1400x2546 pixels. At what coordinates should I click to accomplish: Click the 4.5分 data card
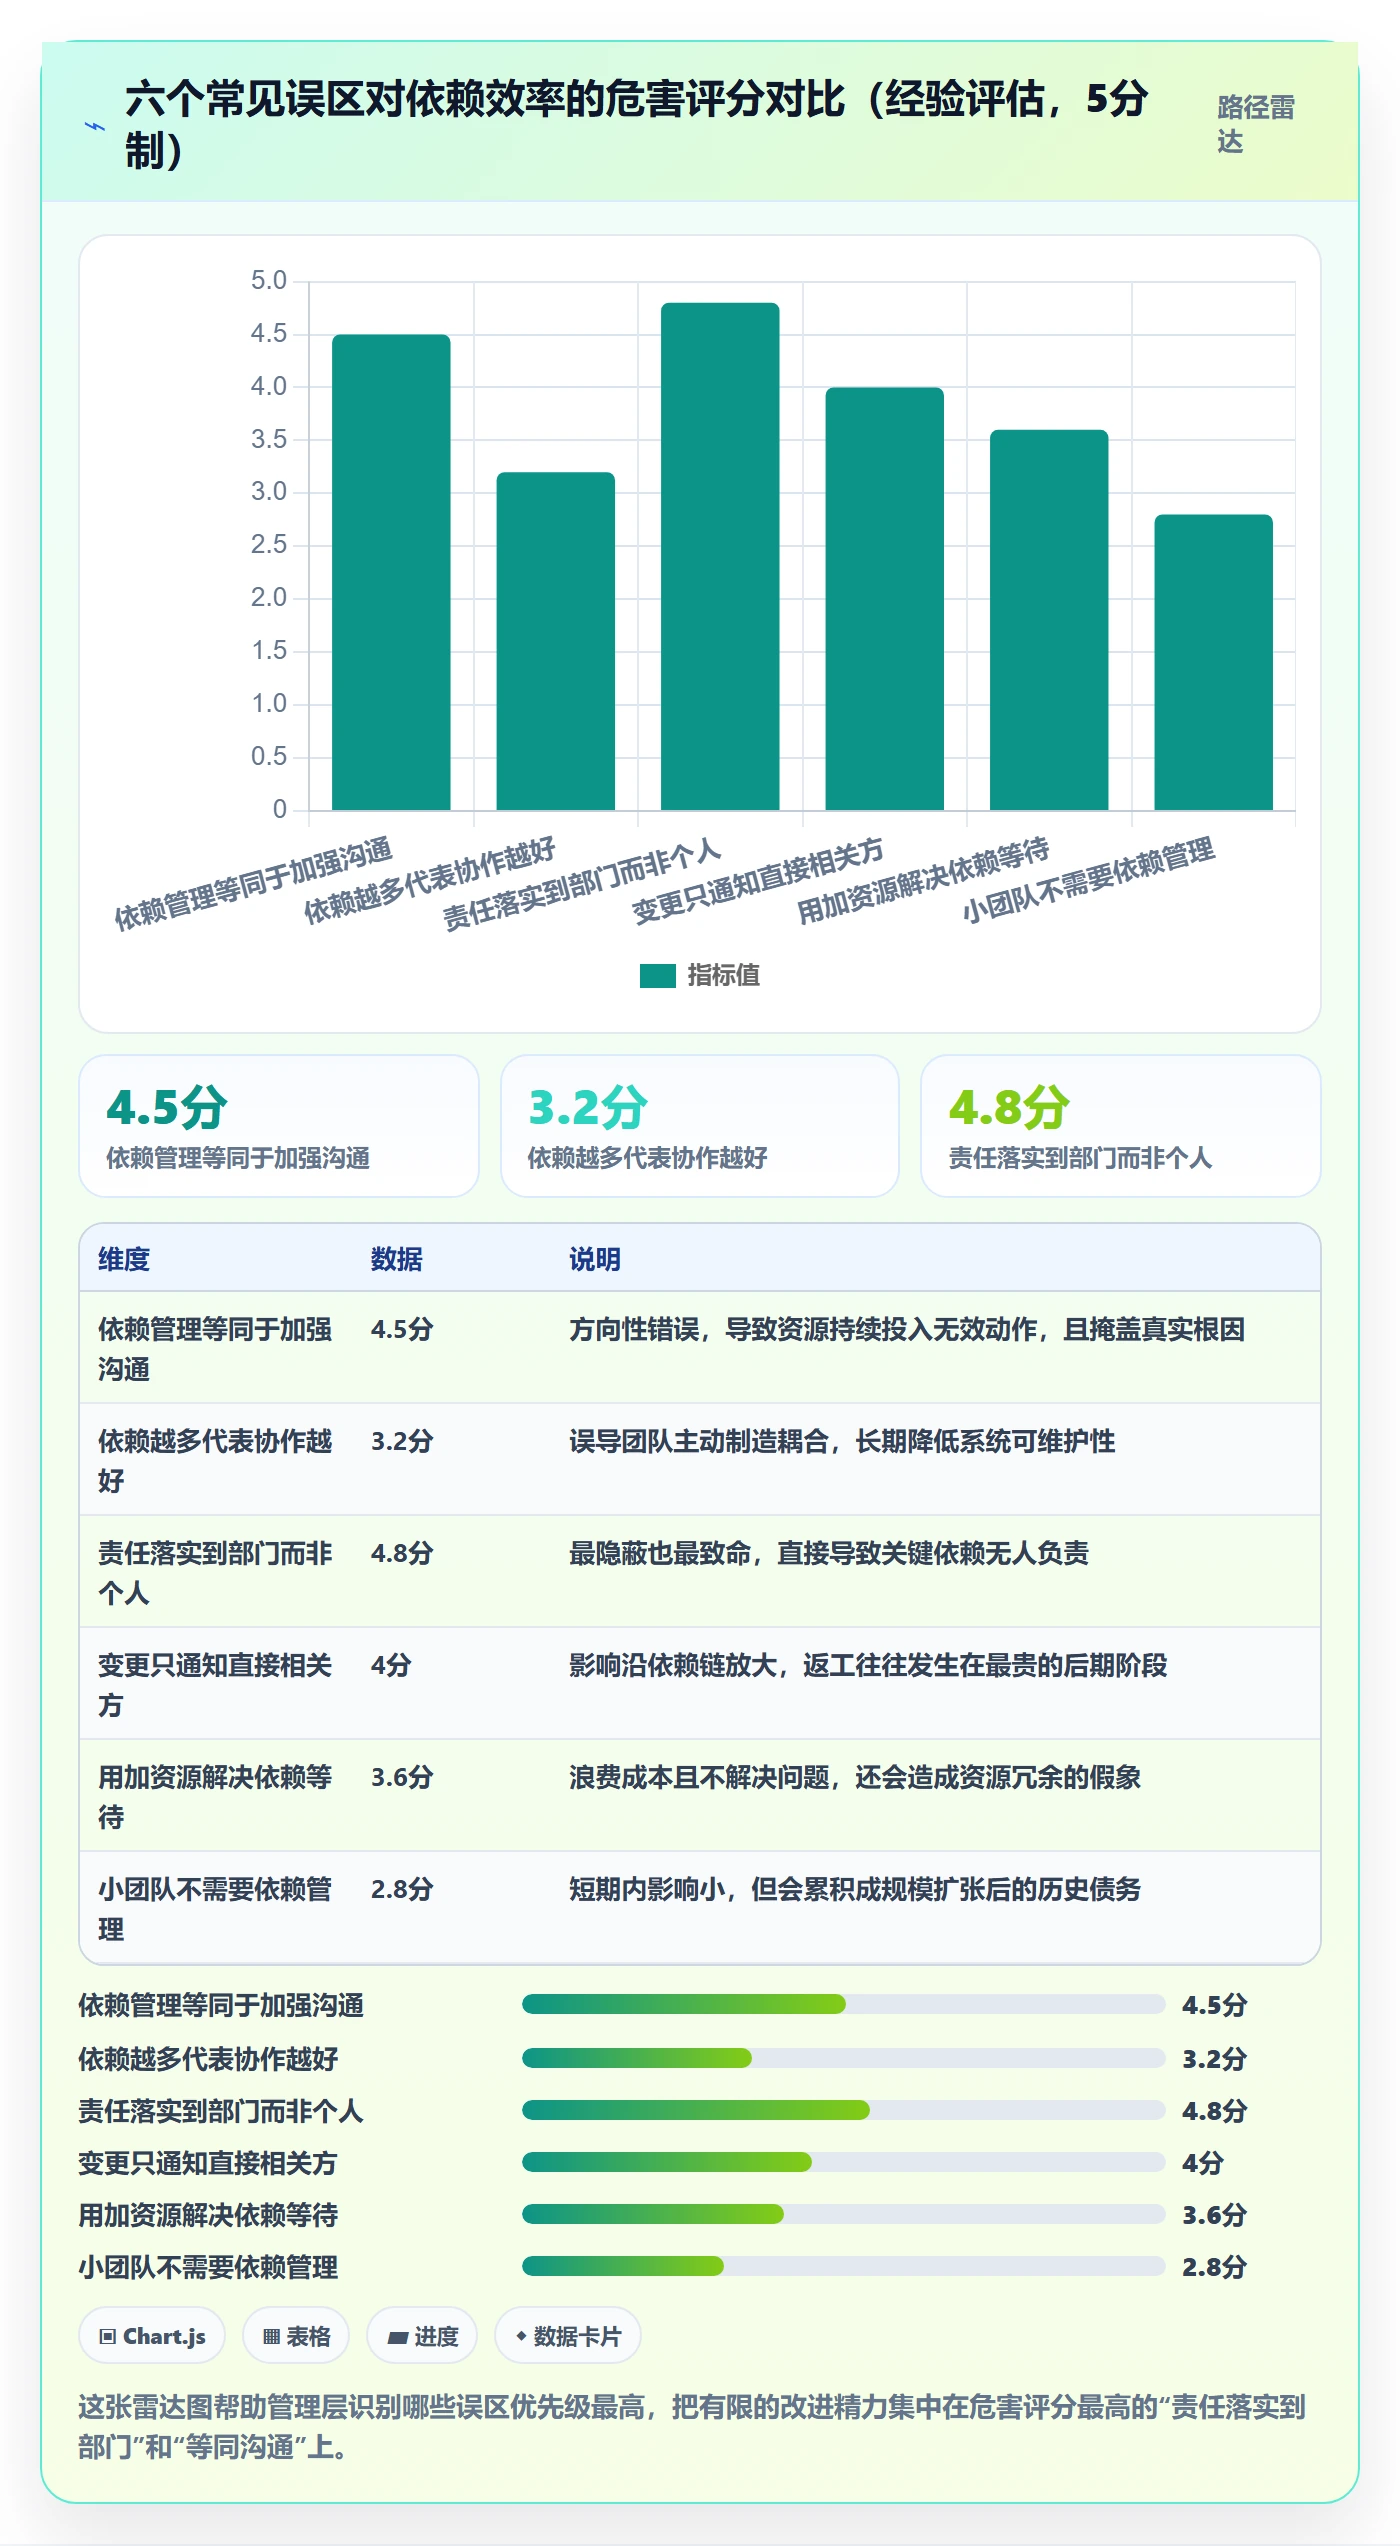279,1126
